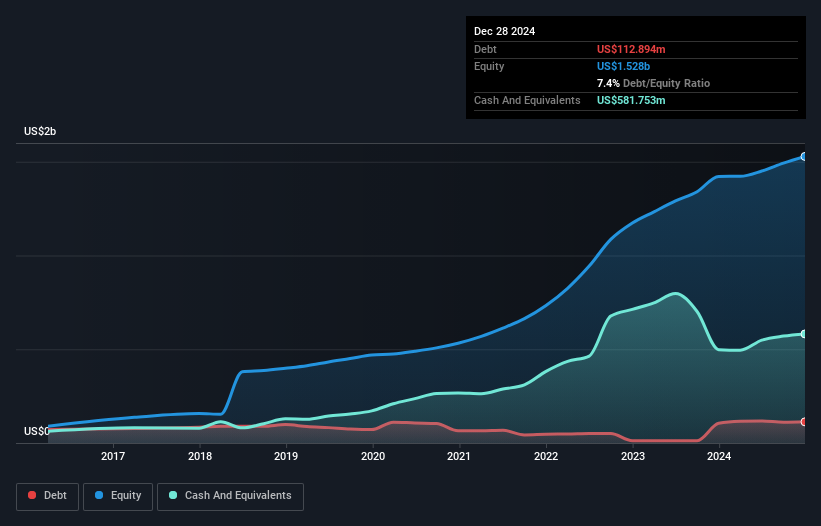The height and width of the screenshot is (526, 821).
Task: Click the US$2b y-axis label
Action: pyautogui.click(x=40, y=131)
